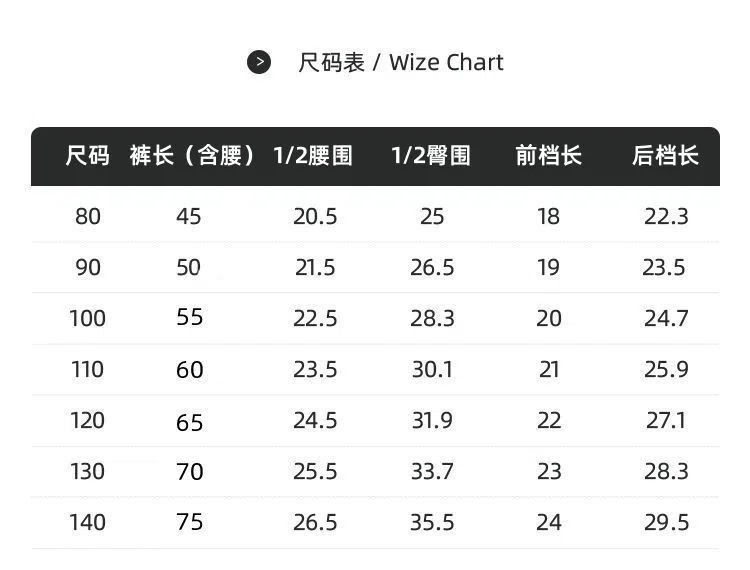Click pants length value 45
The width and height of the screenshot is (750, 570).
click(x=189, y=216)
